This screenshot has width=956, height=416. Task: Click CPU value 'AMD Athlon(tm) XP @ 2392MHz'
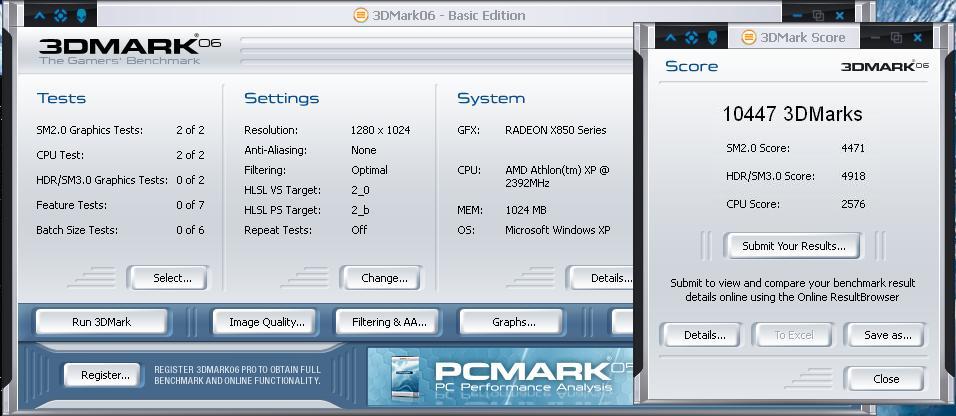pos(557,177)
